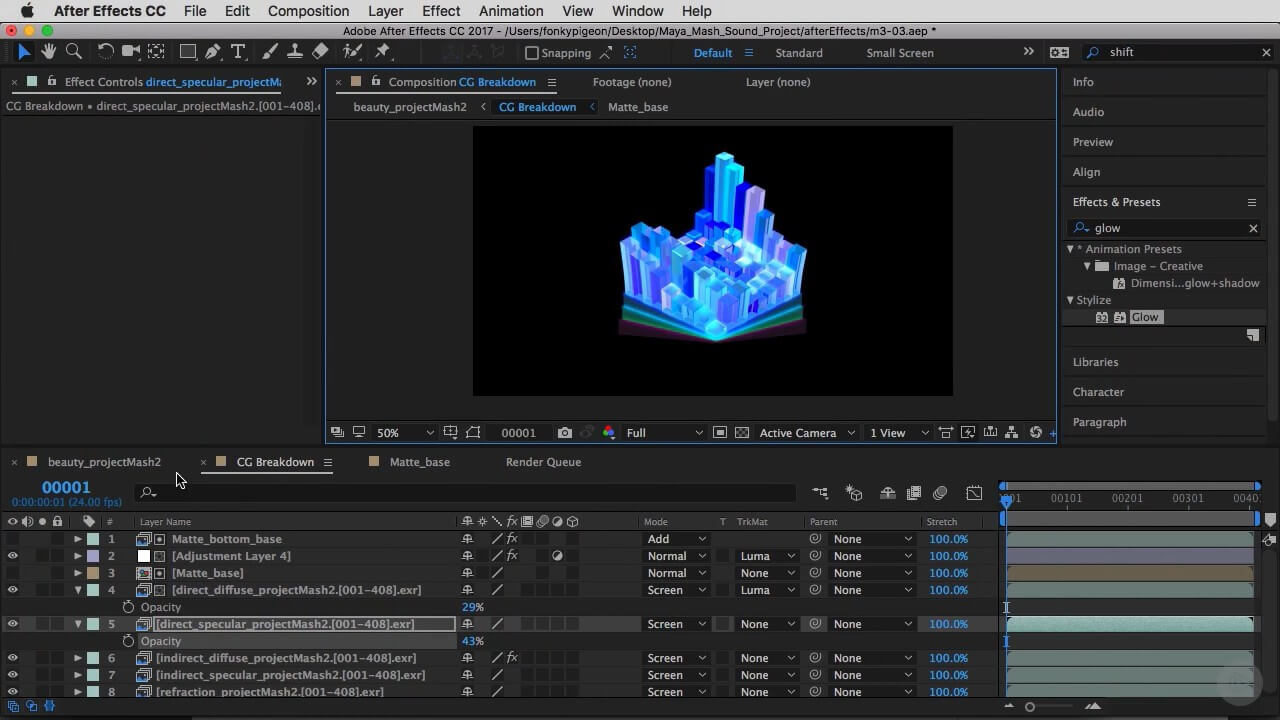Take a snapshot with the camera icon
The width and height of the screenshot is (1280, 720).
coord(565,433)
